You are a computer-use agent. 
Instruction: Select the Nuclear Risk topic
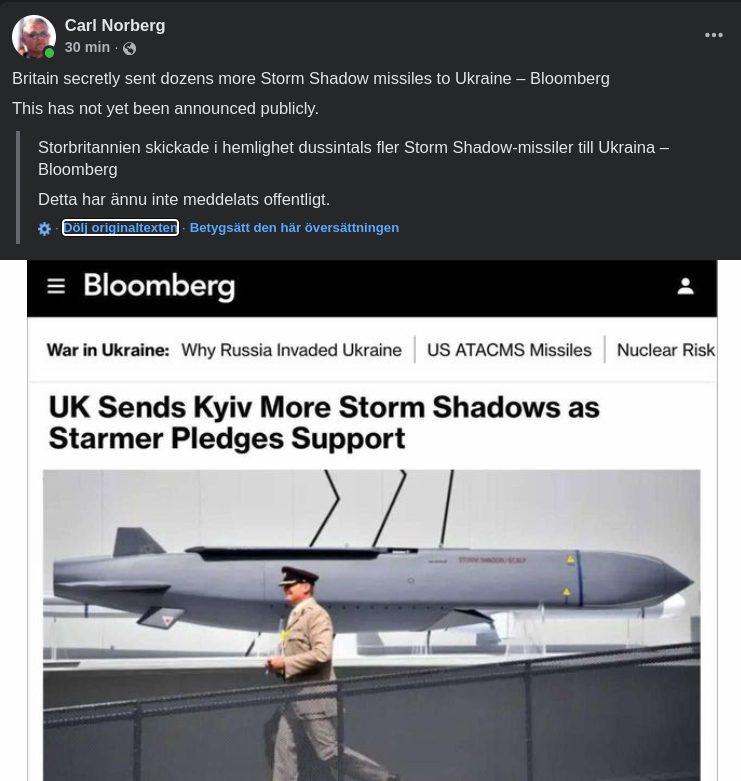coord(665,350)
